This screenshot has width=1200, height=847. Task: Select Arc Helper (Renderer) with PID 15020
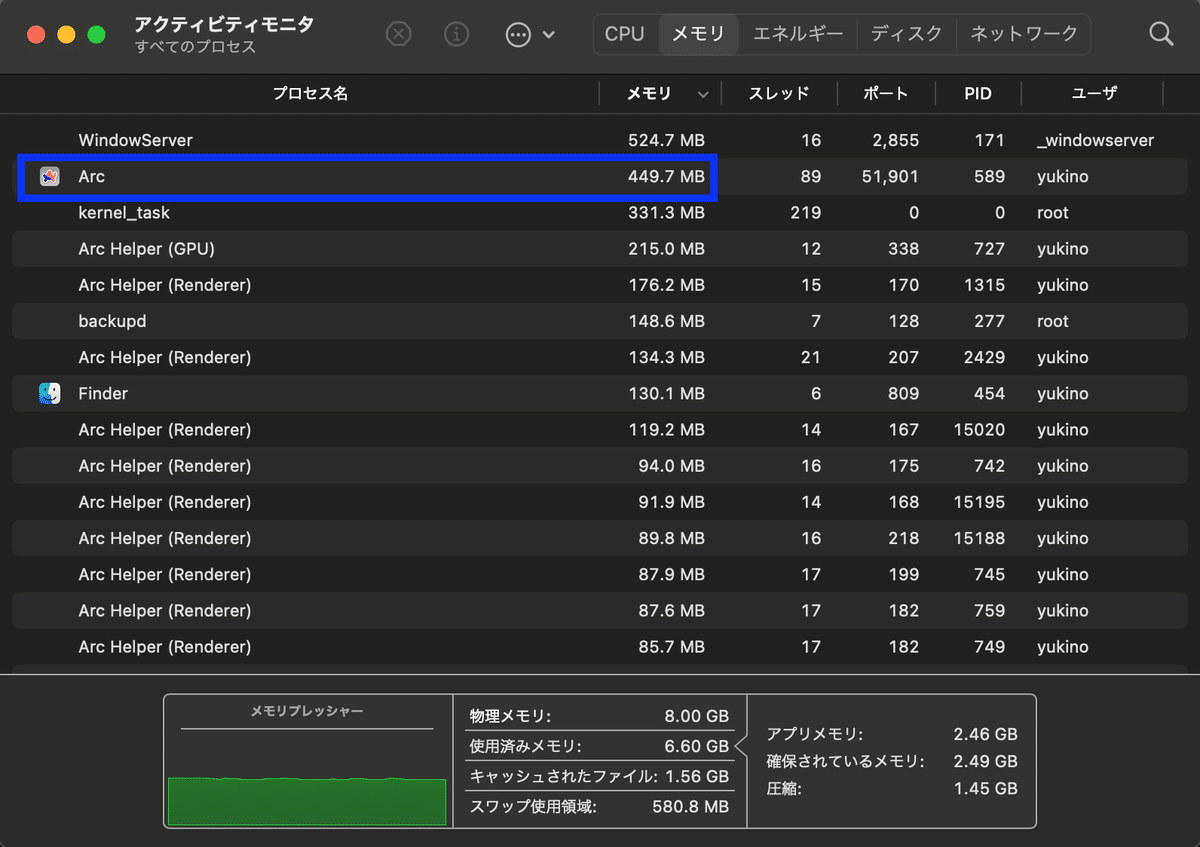(x=600, y=430)
